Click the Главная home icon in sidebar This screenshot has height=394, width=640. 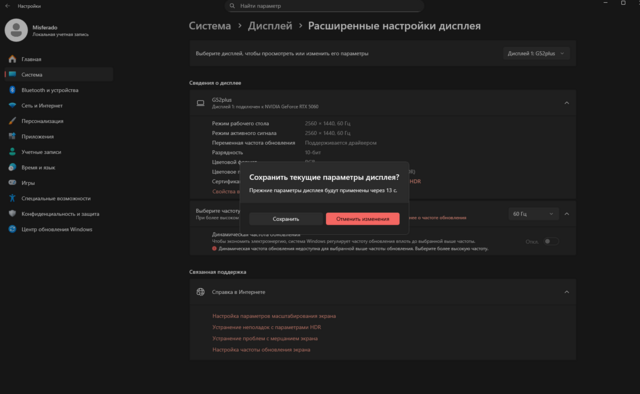click(12, 59)
